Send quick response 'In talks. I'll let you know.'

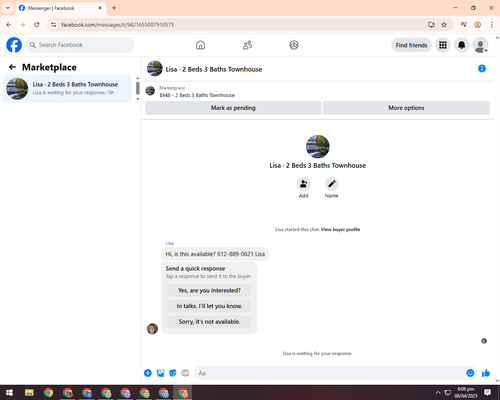(209, 306)
